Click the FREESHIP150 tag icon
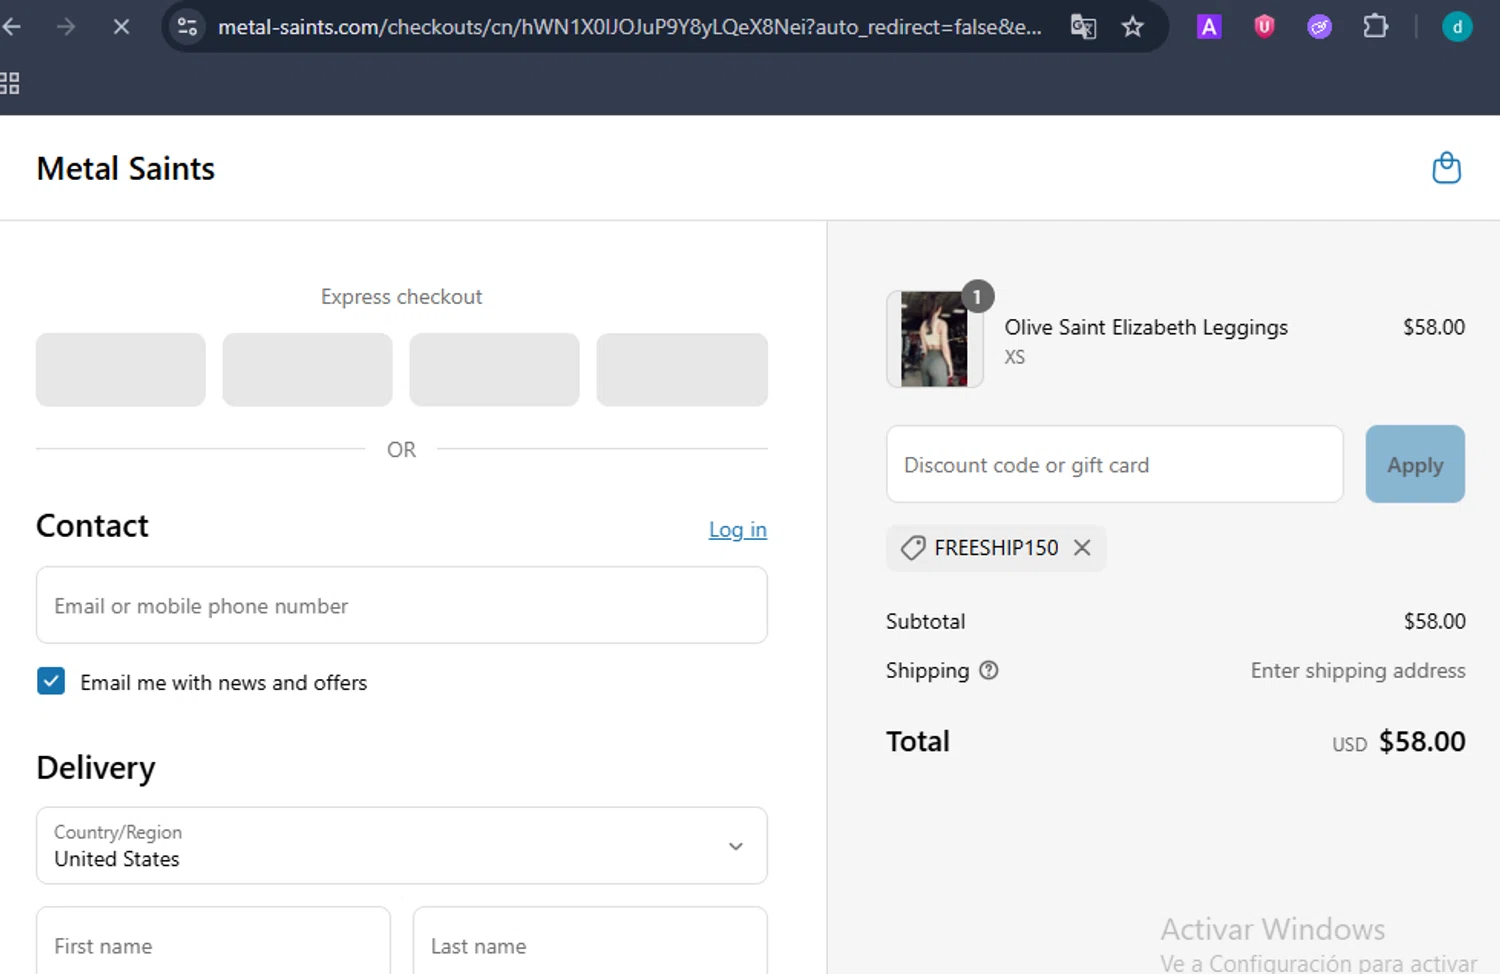The height and width of the screenshot is (974, 1500). pyautogui.click(x=912, y=548)
